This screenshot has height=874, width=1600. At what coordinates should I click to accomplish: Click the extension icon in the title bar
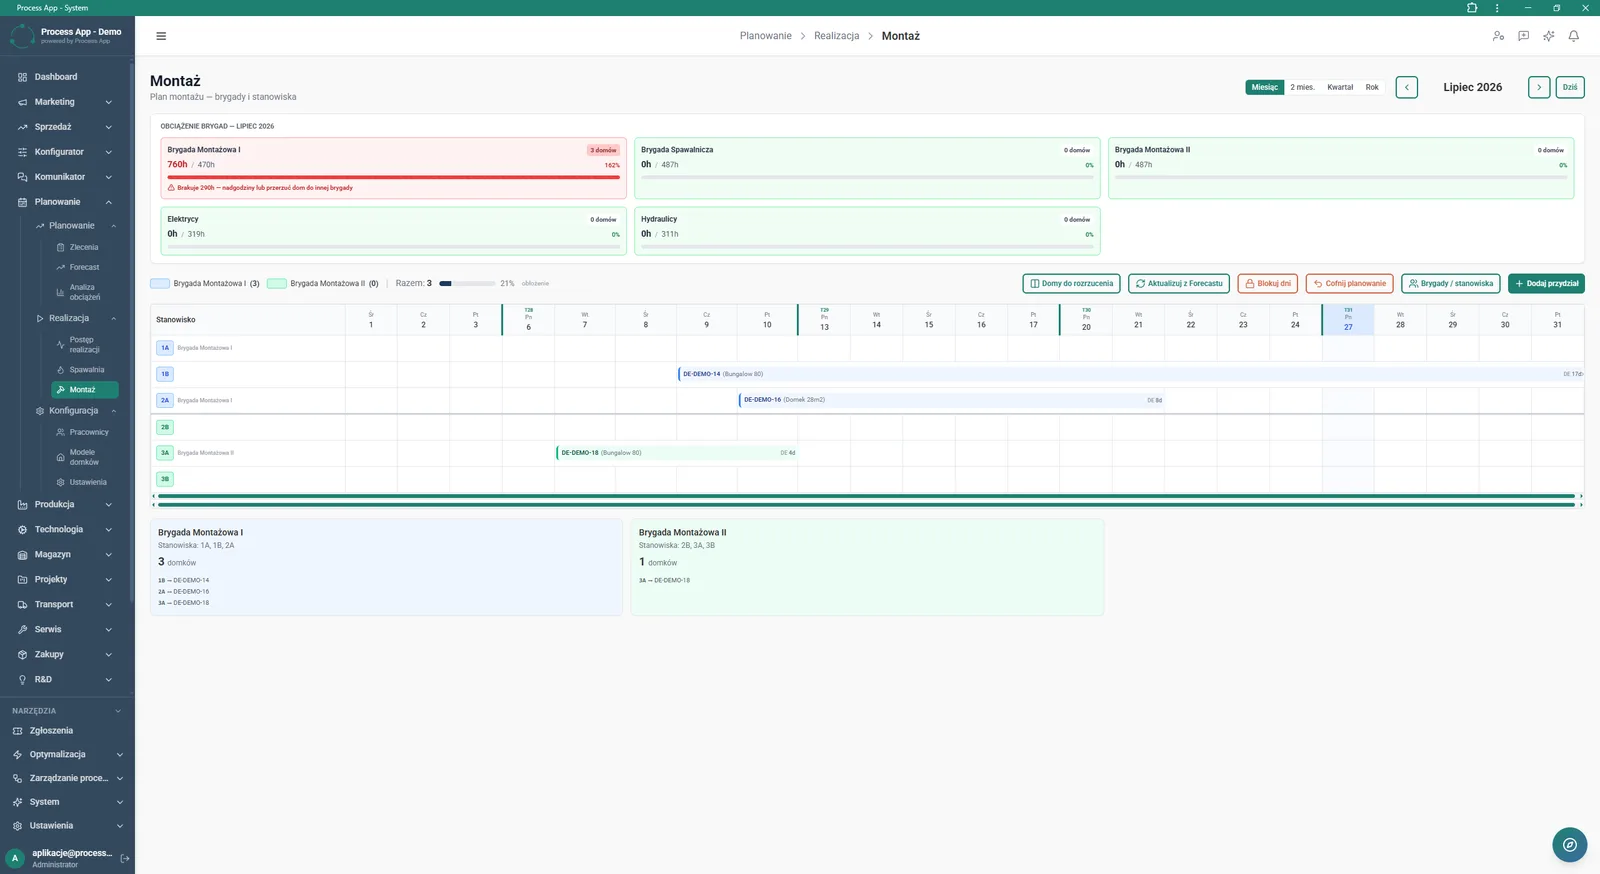(x=1472, y=8)
